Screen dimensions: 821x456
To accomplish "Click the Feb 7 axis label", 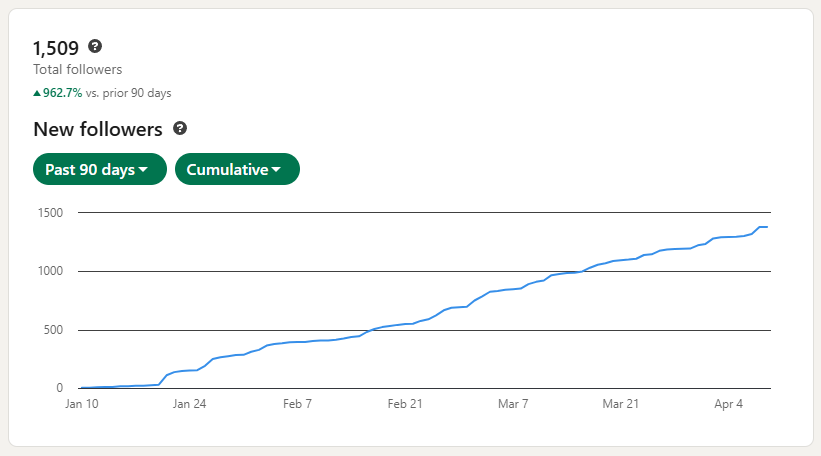I will coord(297,405).
